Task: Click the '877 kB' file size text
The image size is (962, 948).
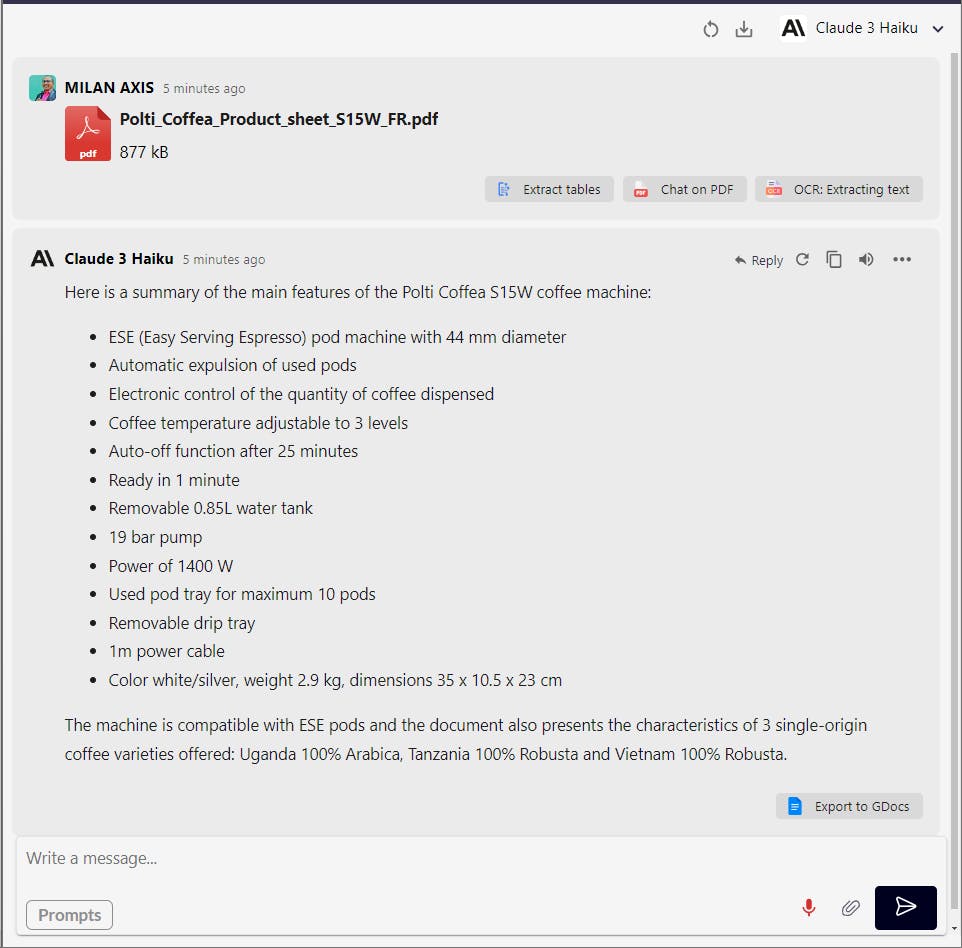Action: click(x=144, y=152)
